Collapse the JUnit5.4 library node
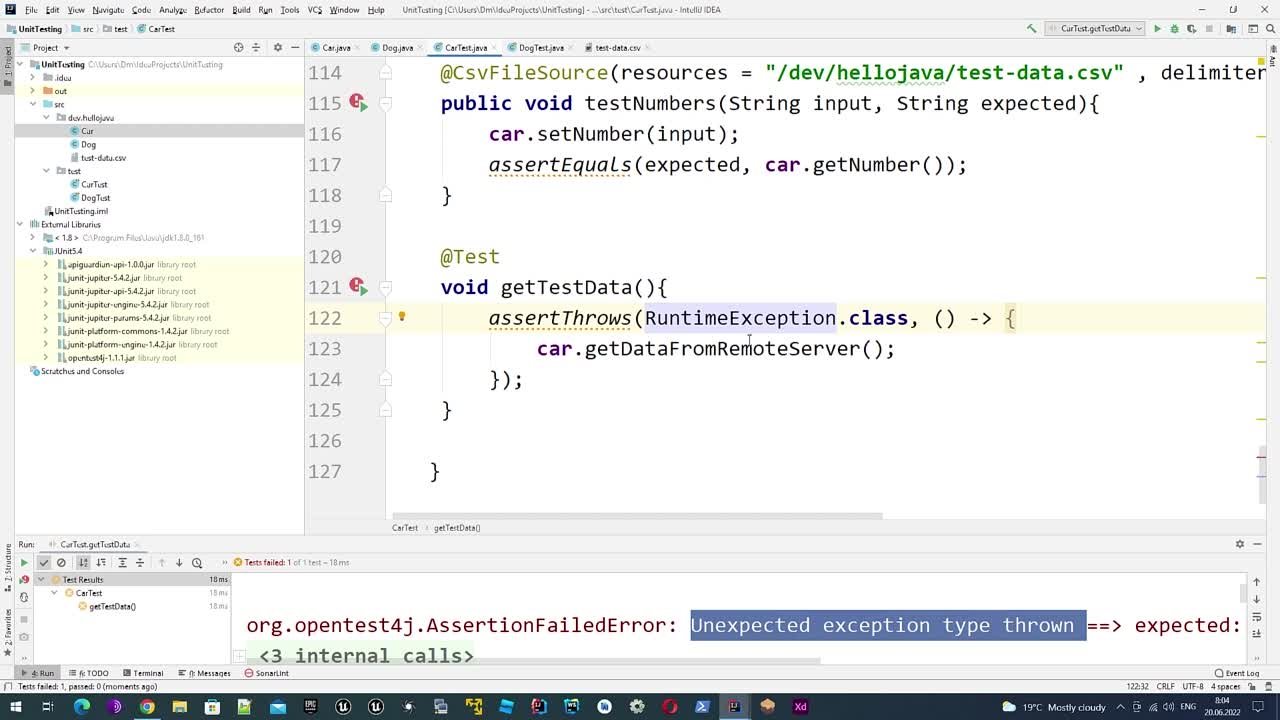This screenshot has height=720, width=1280. (x=33, y=251)
